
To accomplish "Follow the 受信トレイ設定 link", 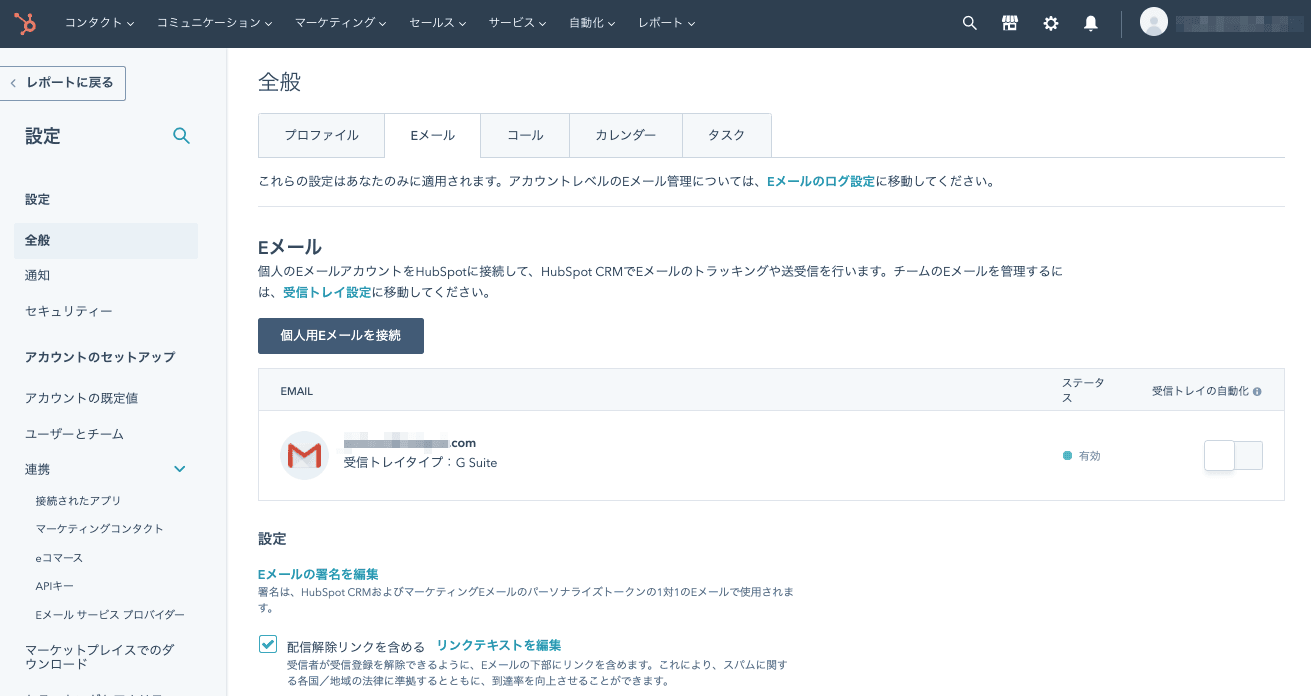I will [327, 293].
